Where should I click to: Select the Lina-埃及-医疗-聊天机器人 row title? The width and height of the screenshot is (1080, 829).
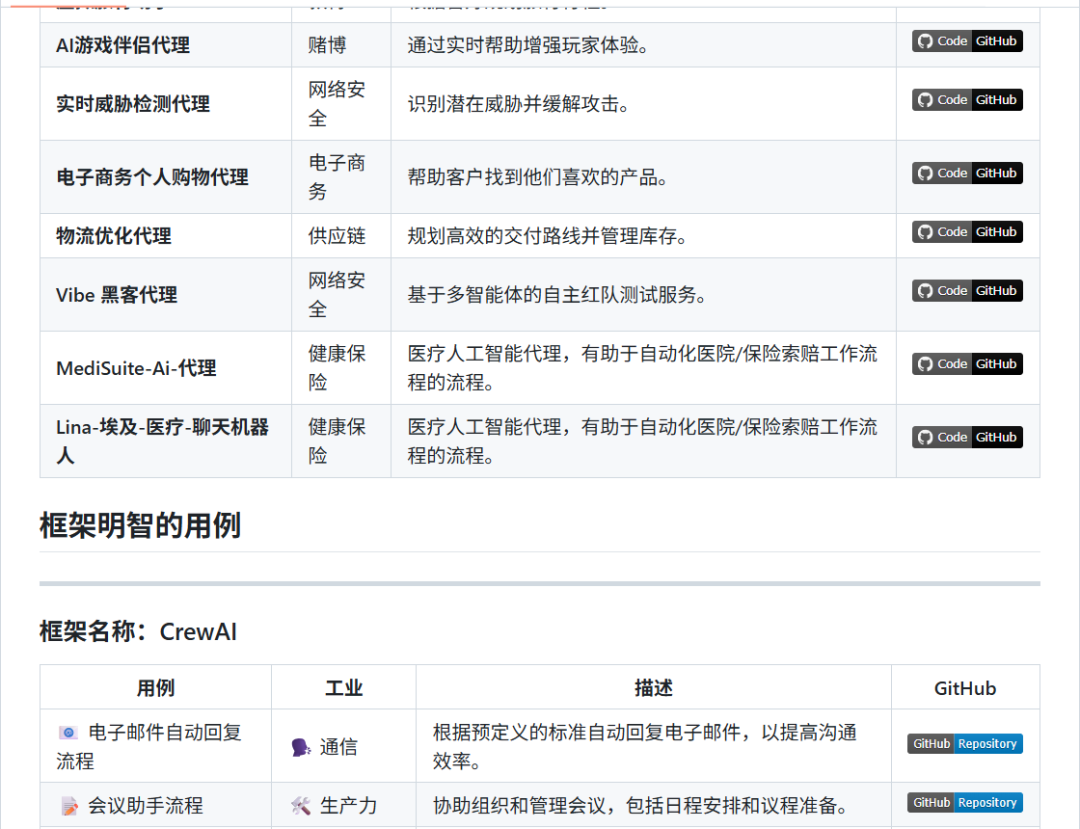click(163, 441)
